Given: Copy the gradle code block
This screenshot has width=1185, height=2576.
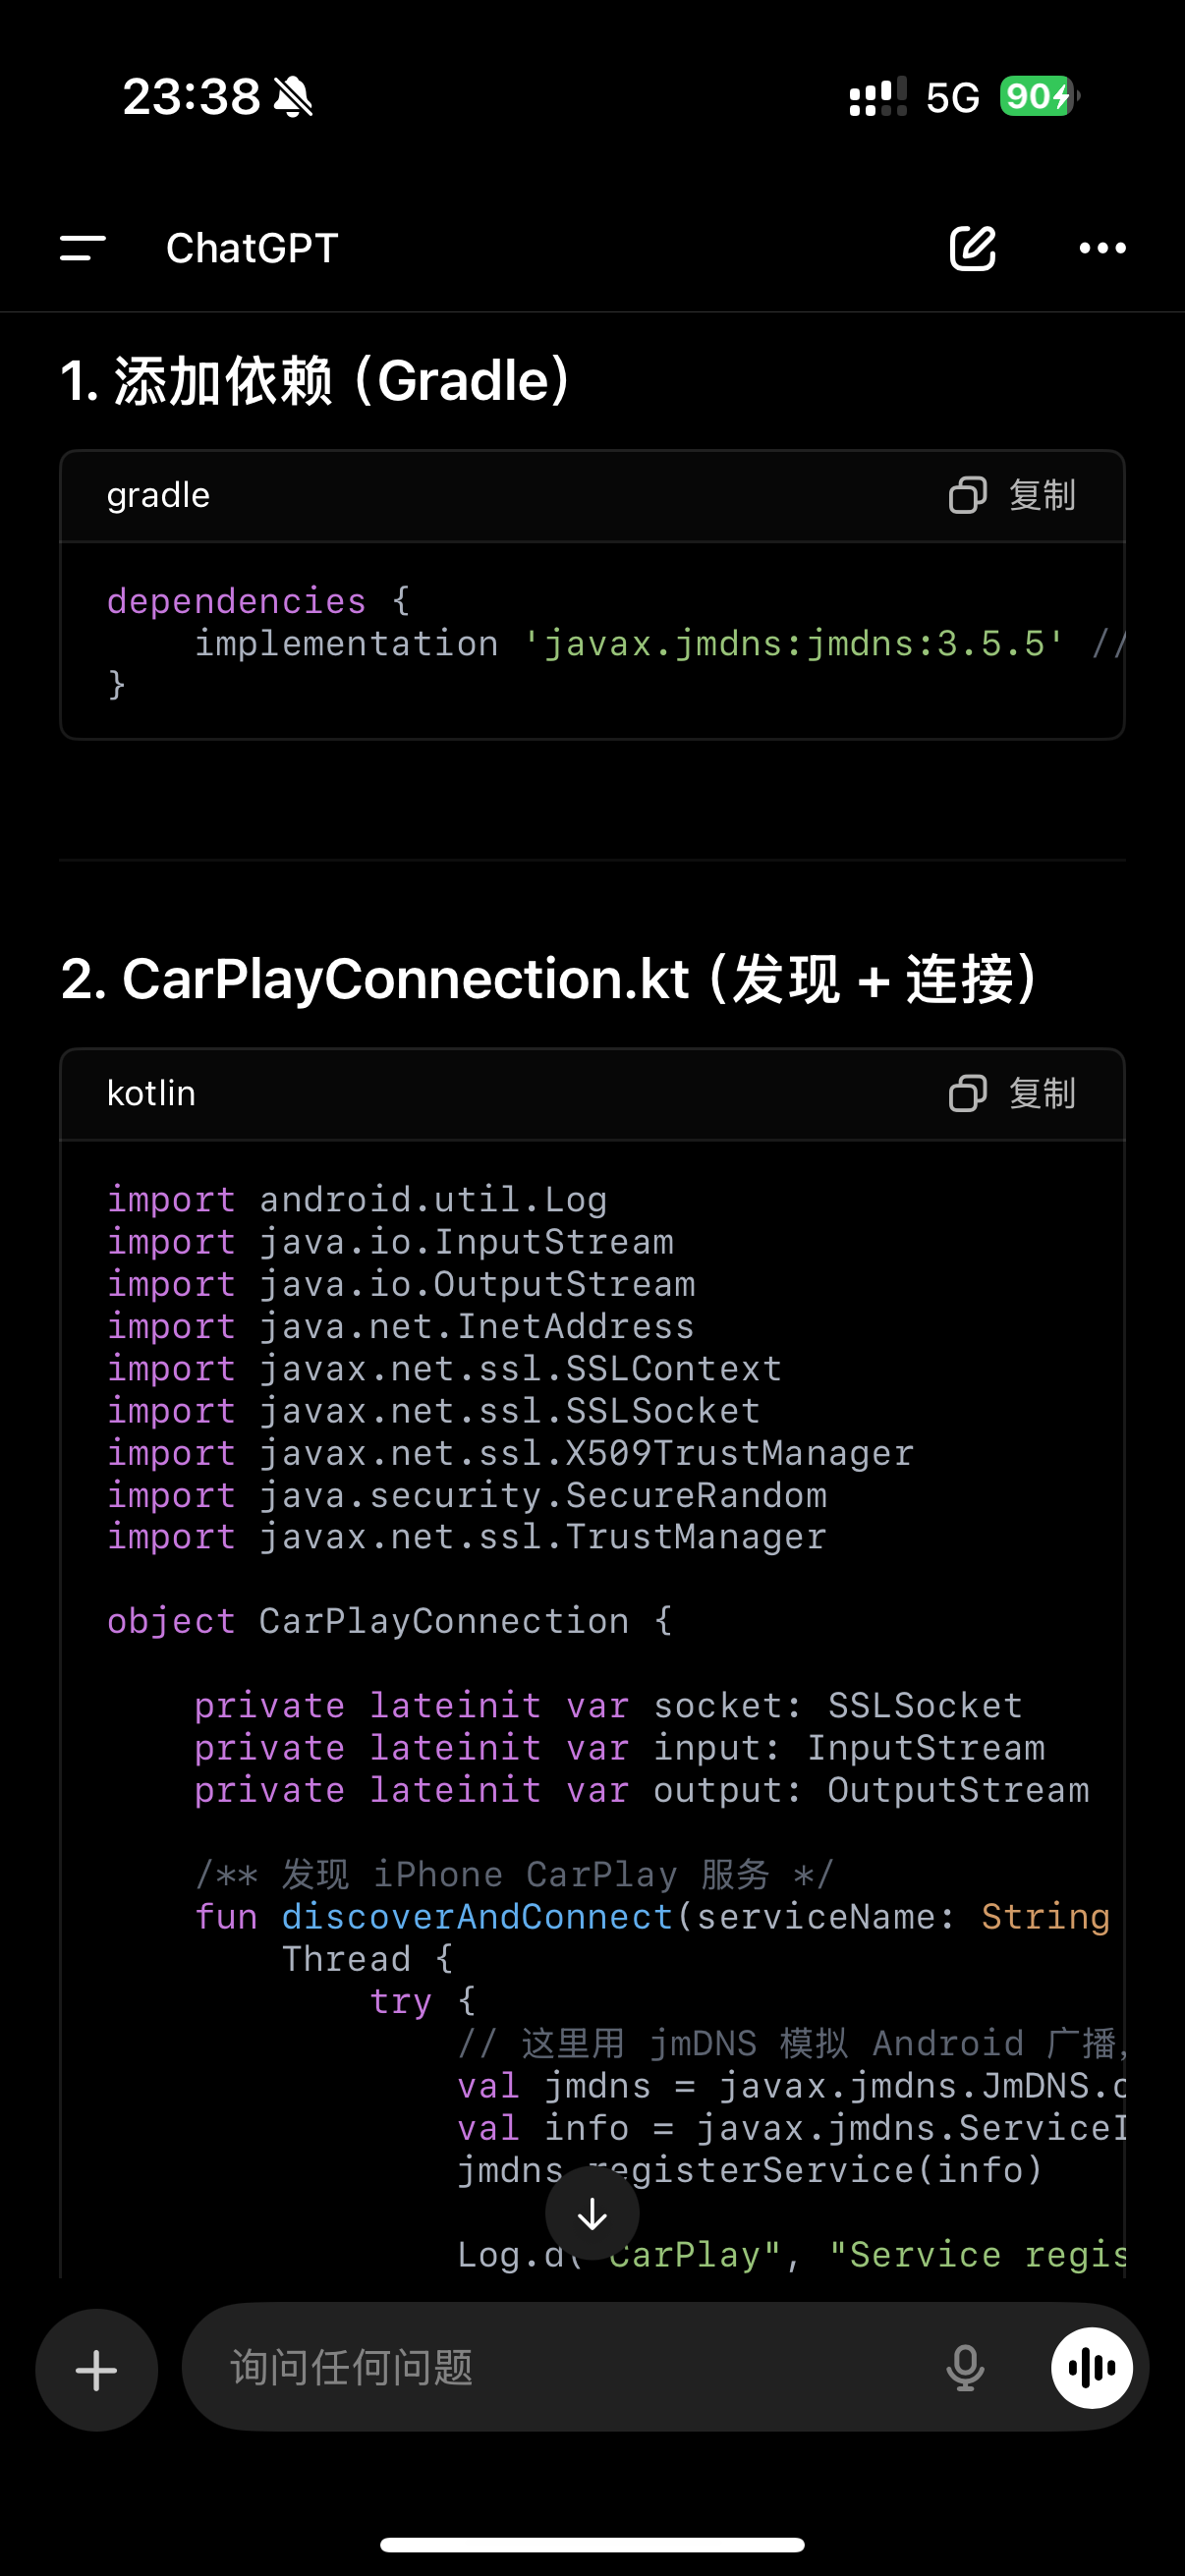Looking at the screenshot, I should (x=1012, y=495).
